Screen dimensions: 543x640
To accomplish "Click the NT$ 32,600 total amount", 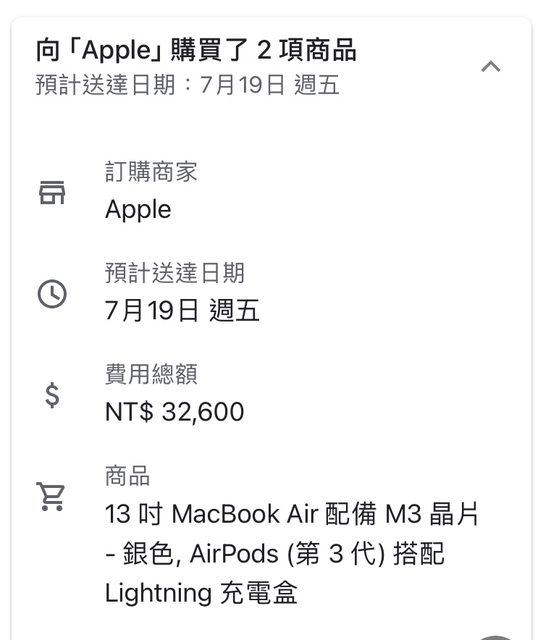I will [x=174, y=411].
